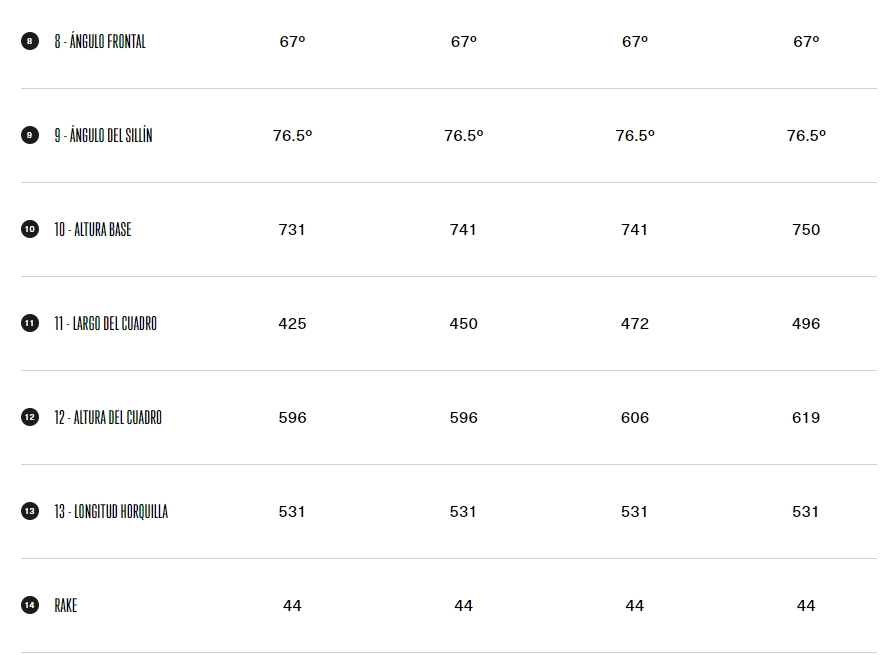Click the number 14 circle icon
The image size is (885, 655).
coord(30,605)
